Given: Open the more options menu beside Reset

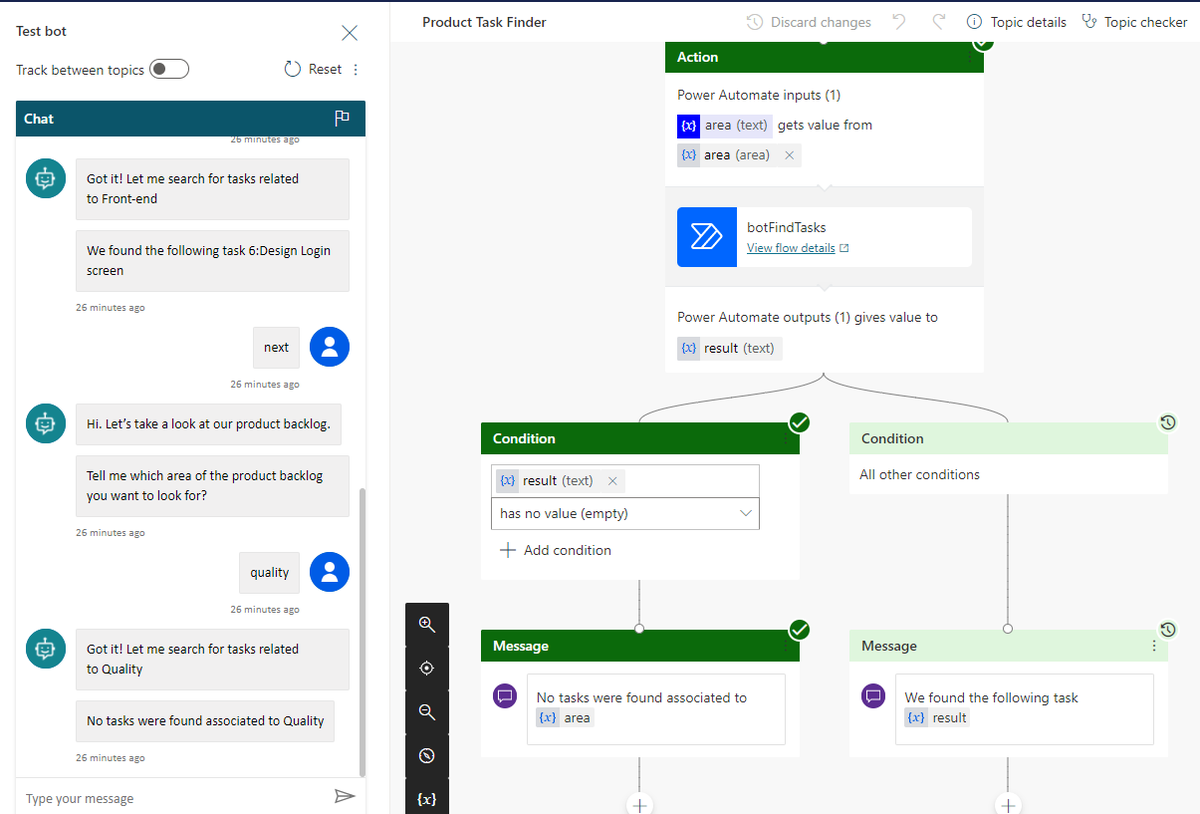Looking at the screenshot, I should (x=355, y=68).
